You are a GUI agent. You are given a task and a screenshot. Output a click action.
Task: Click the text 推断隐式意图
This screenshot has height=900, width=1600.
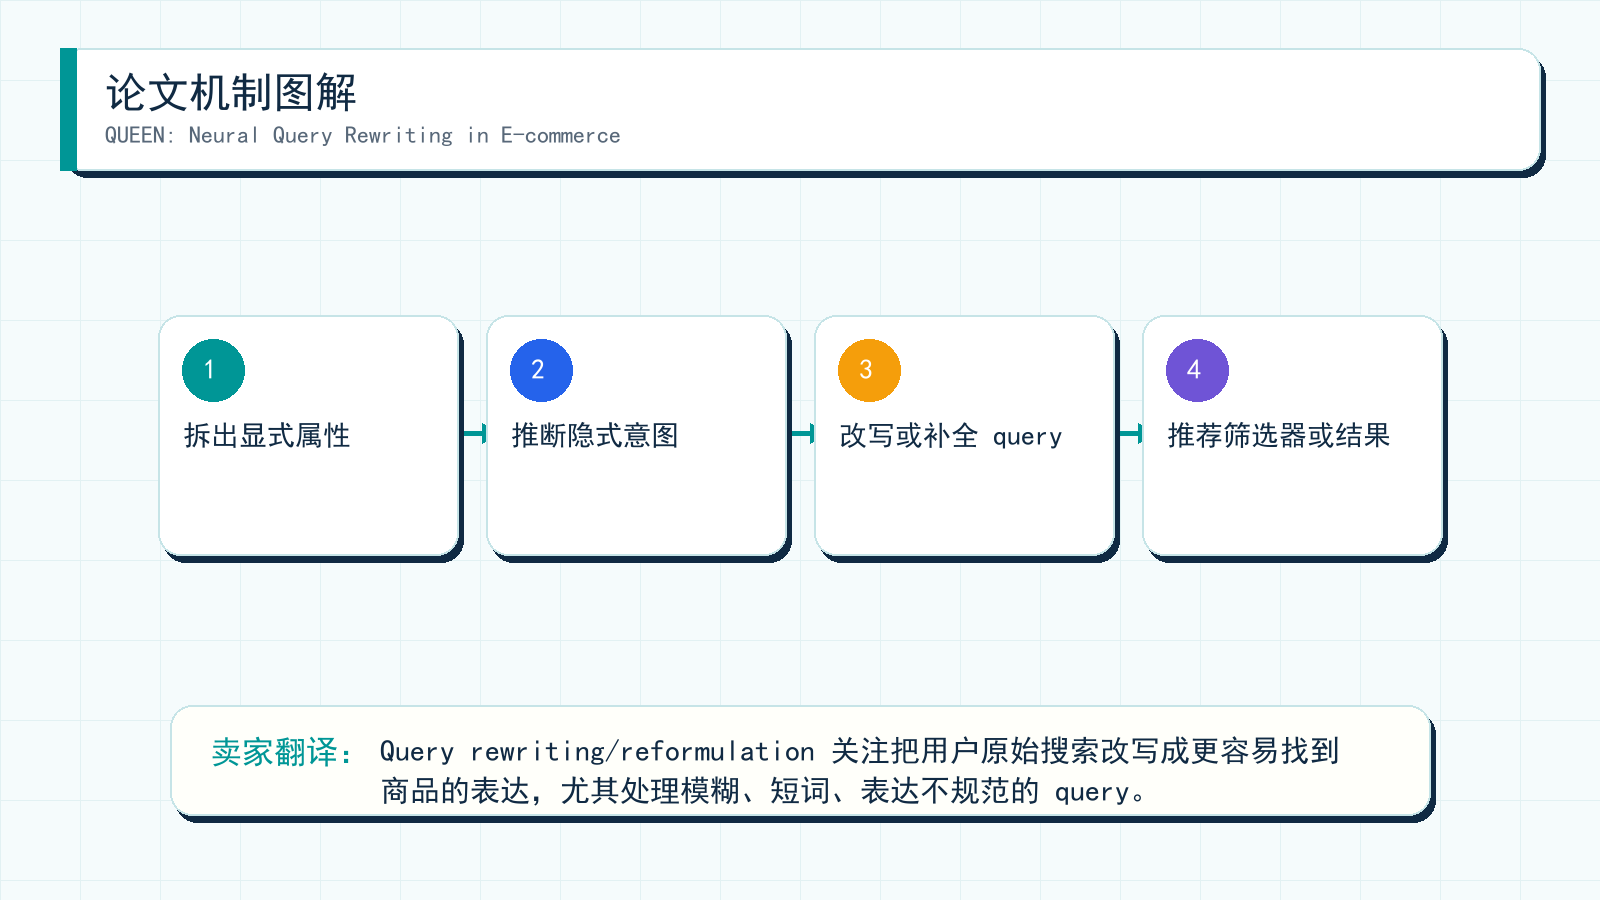(595, 436)
